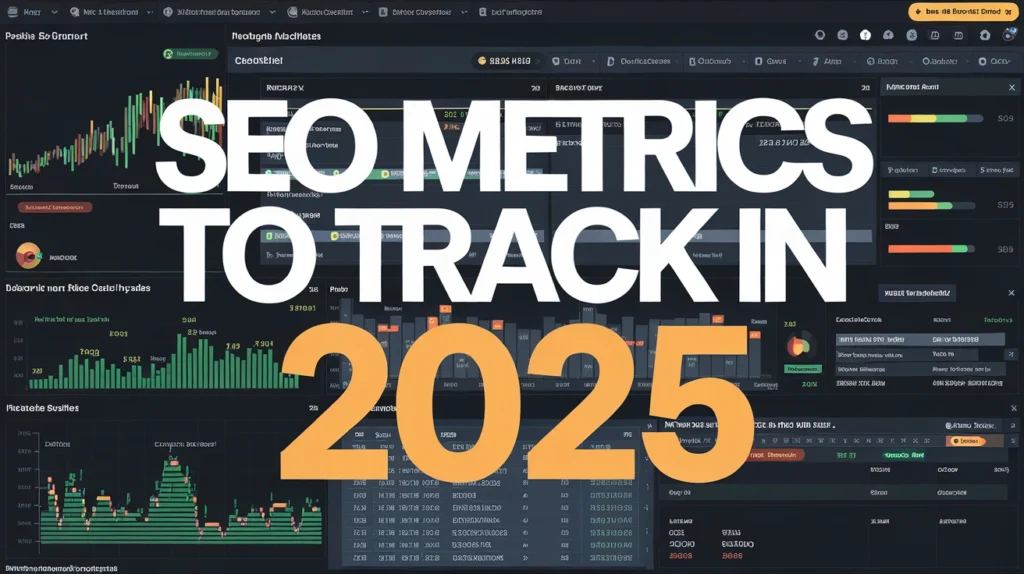Close the top-right score panel with X
1024x574 pixels.
(1011, 88)
